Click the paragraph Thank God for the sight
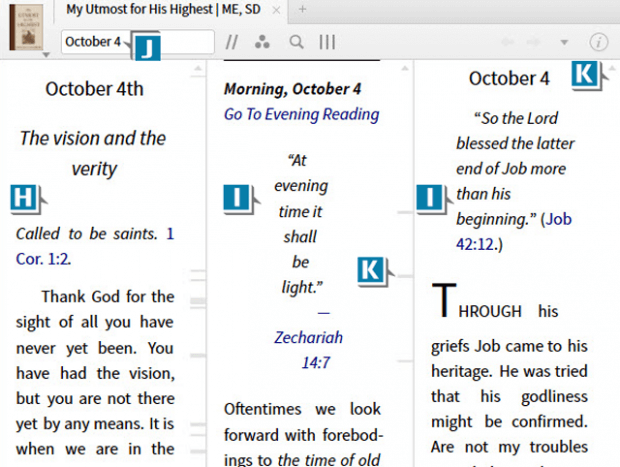Screen dimensions: 620x467 click(x=95, y=372)
